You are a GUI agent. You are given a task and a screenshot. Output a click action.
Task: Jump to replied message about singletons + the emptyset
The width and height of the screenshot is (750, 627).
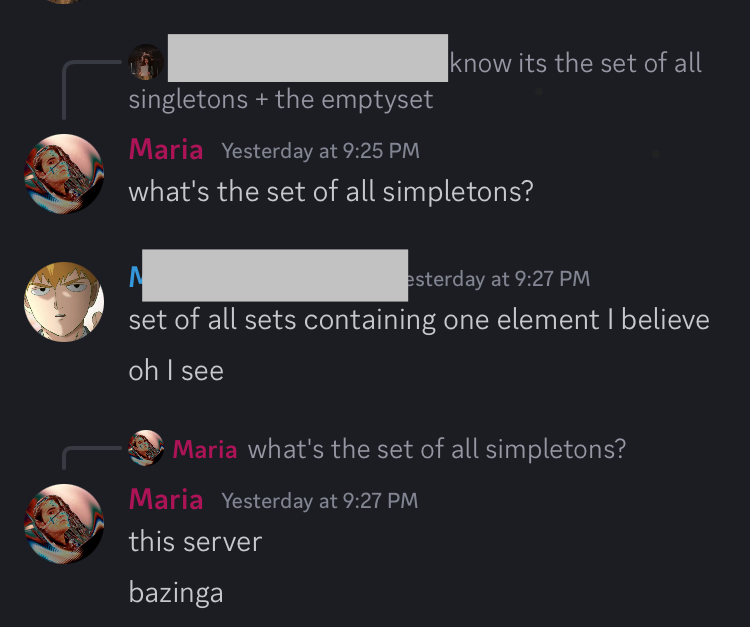coord(415,81)
